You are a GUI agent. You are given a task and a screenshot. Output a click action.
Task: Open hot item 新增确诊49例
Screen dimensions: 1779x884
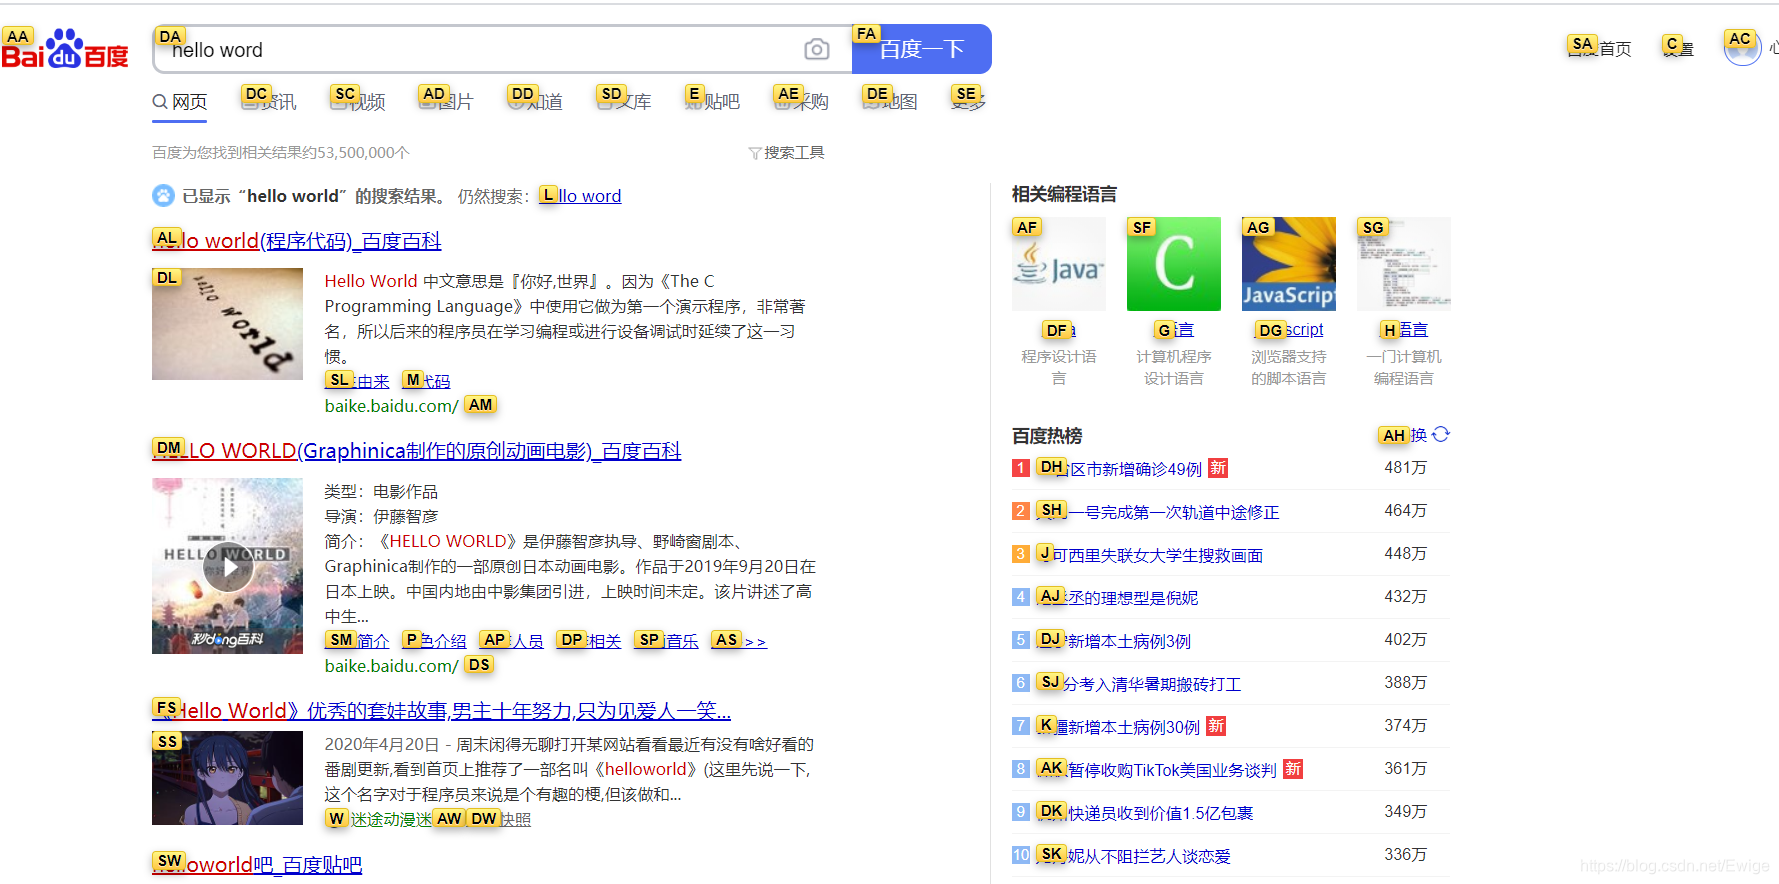(x=1119, y=469)
